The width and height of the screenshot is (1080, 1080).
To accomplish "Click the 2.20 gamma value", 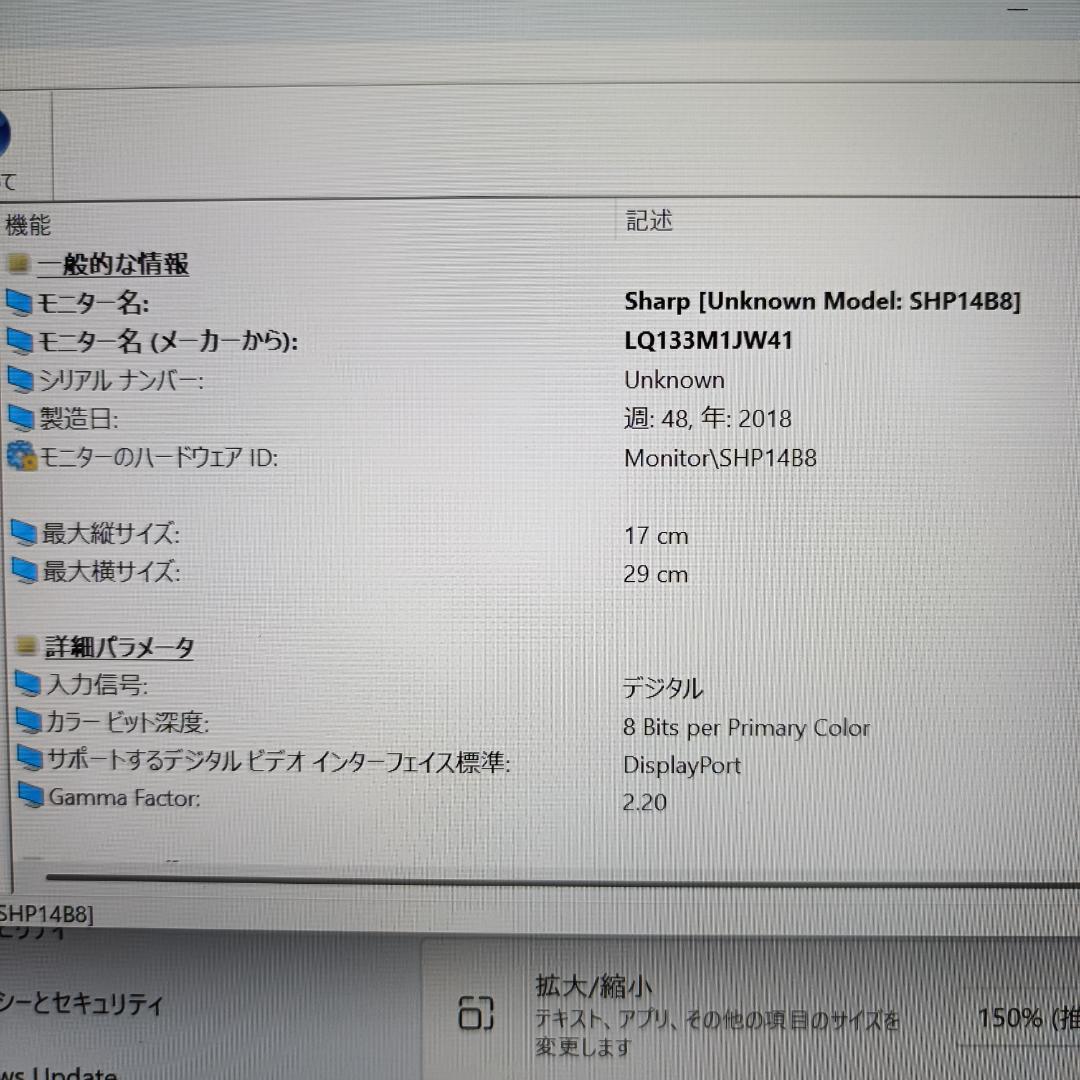I will [x=645, y=802].
